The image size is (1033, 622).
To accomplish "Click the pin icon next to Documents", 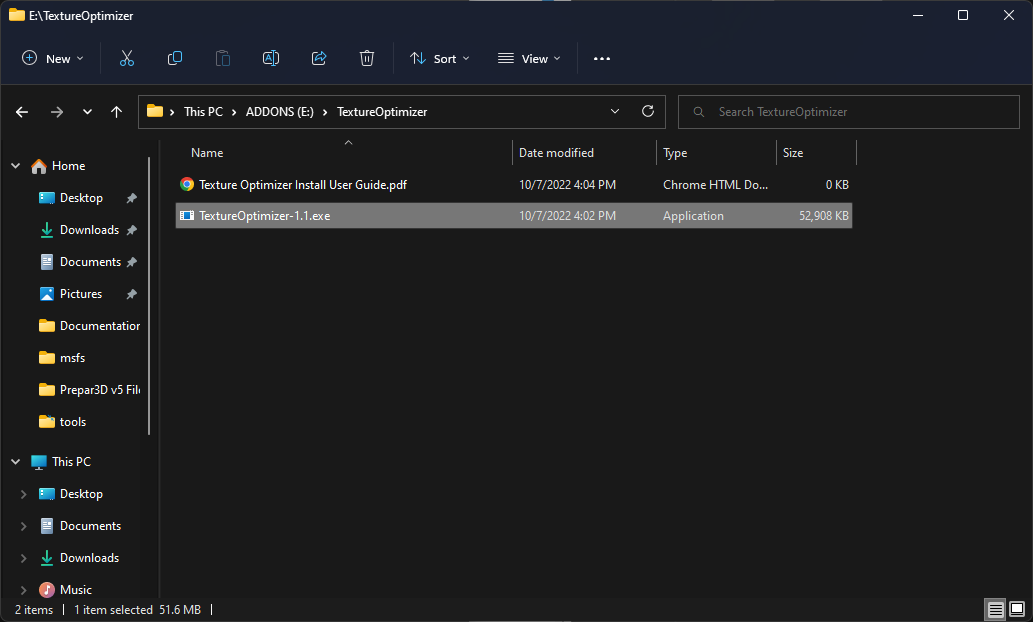I will [132, 262].
